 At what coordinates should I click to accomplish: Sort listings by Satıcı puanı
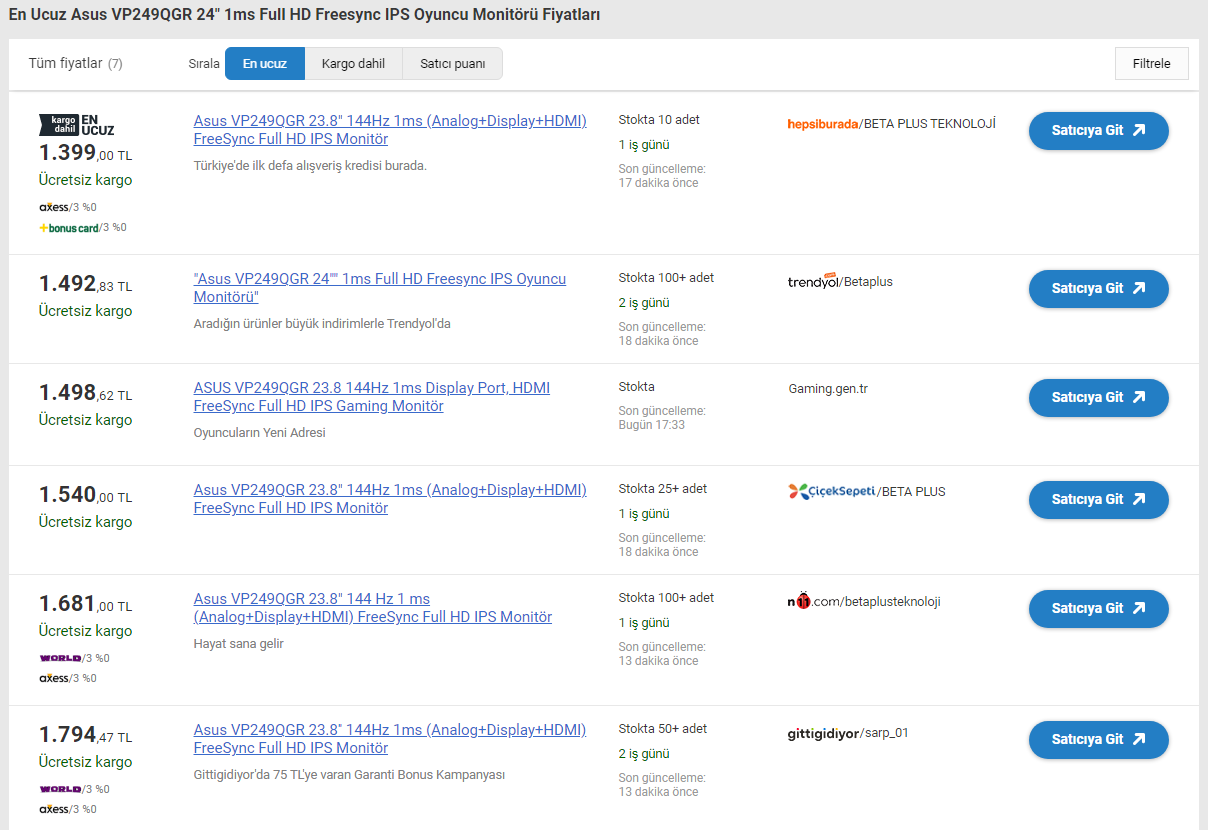[452, 64]
